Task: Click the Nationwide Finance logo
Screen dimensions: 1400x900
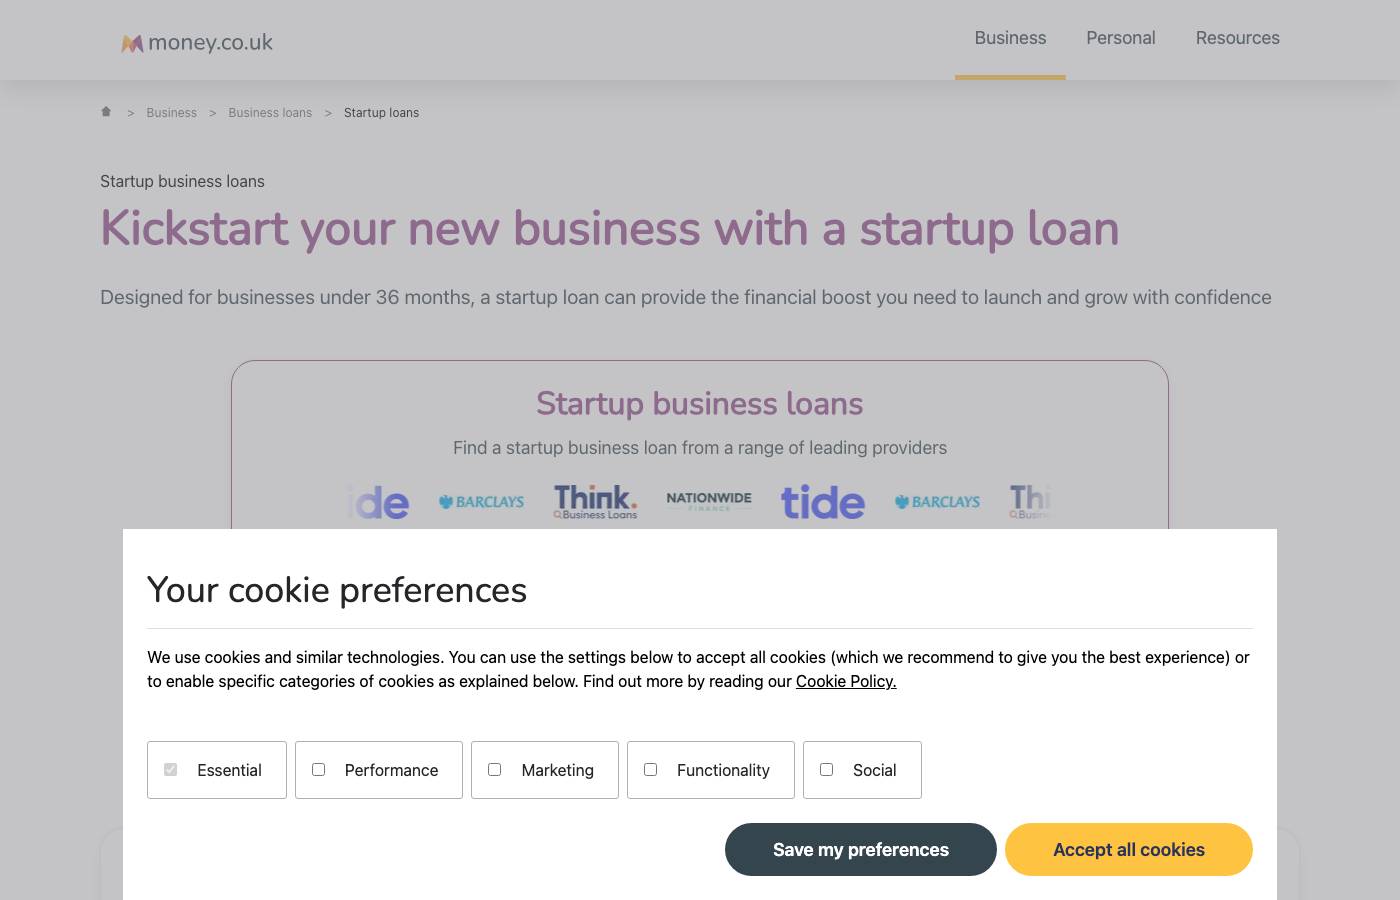Action: [x=709, y=501]
